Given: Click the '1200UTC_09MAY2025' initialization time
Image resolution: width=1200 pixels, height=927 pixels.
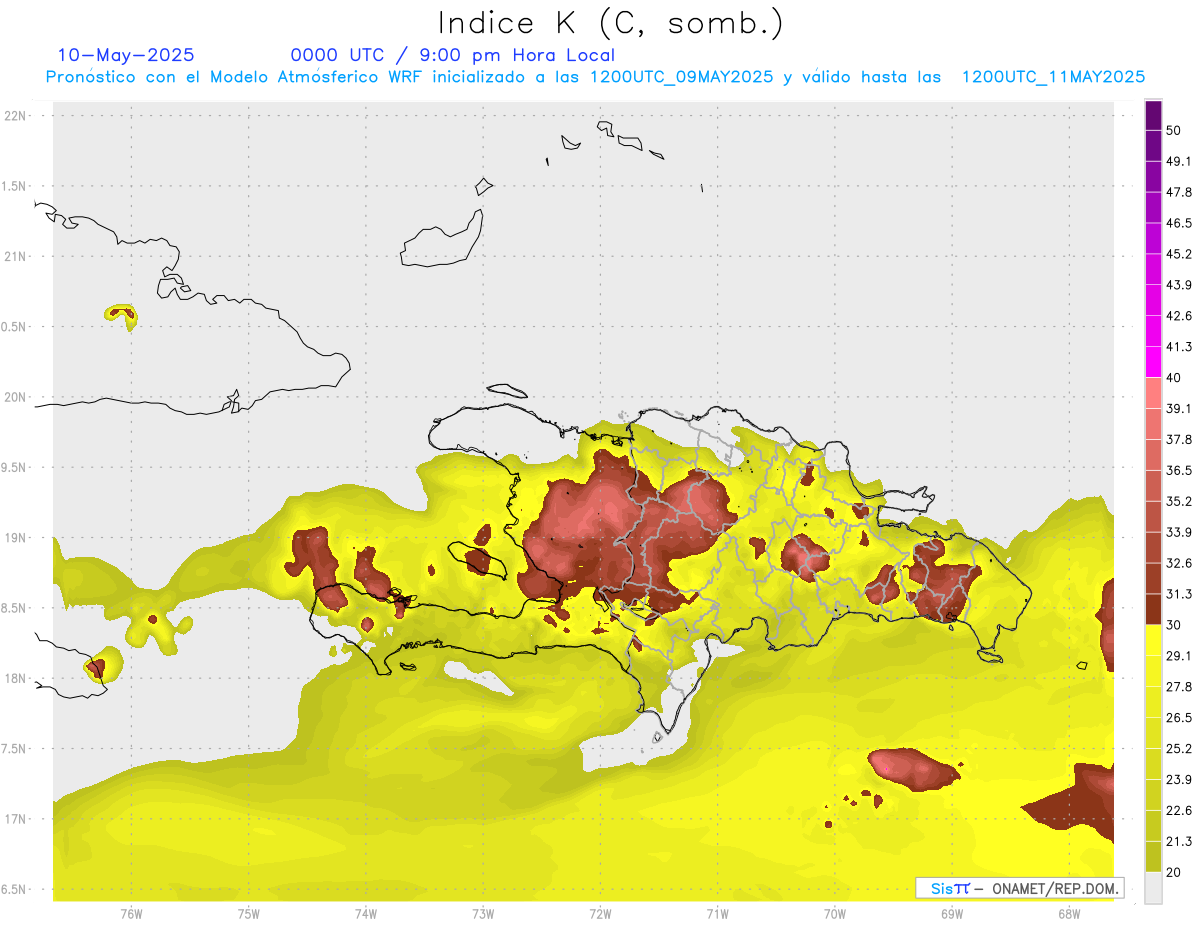Looking at the screenshot, I should 682,77.
